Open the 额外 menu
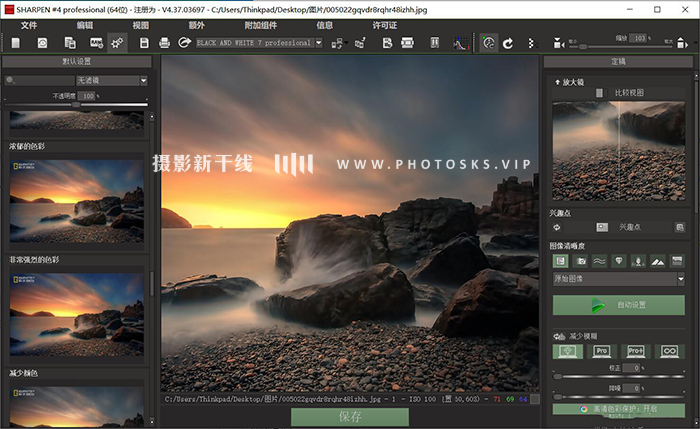700x429 pixels. click(196, 25)
